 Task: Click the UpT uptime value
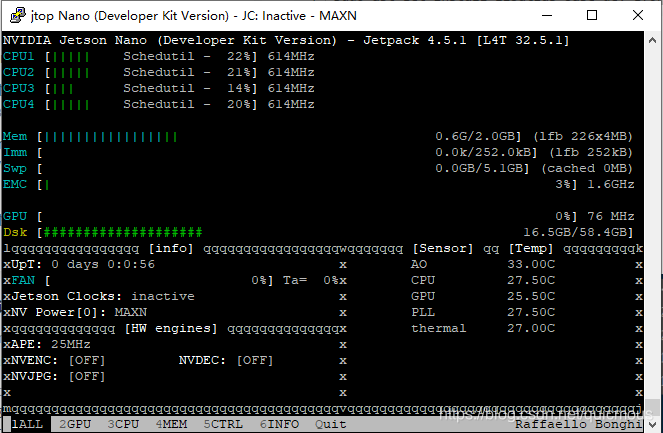(103, 265)
